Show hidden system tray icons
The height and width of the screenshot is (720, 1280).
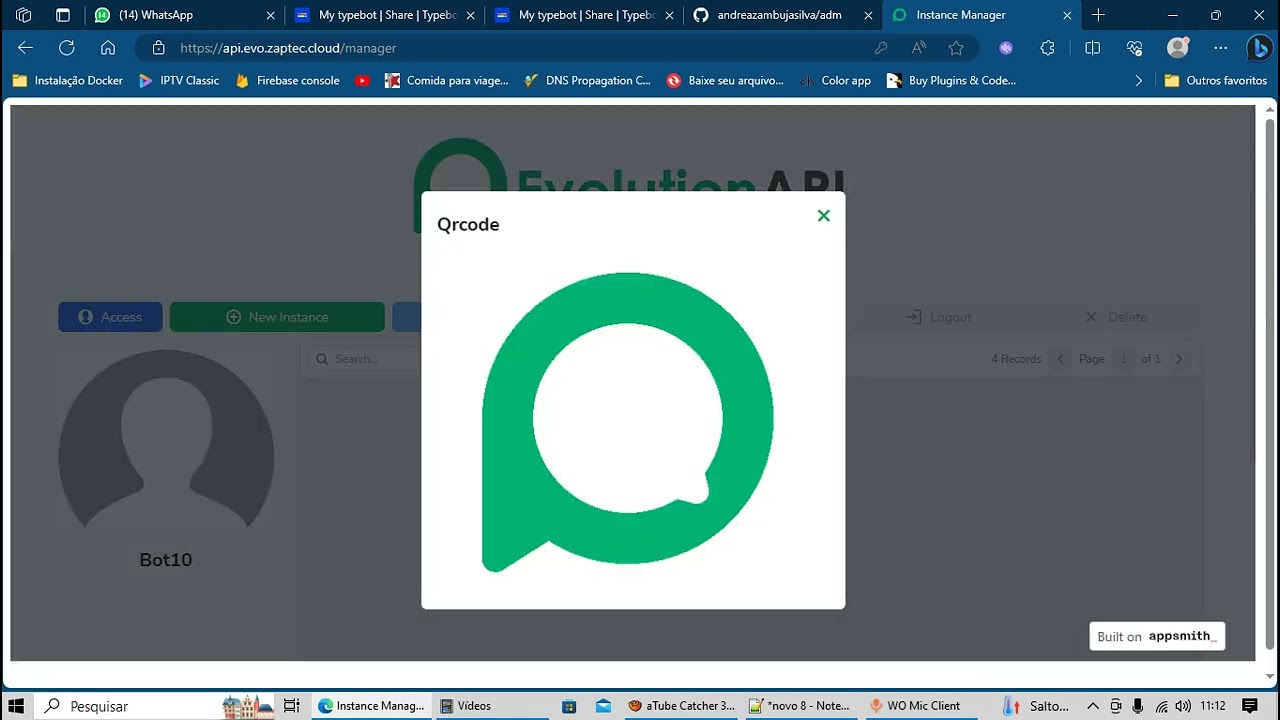click(1093, 706)
